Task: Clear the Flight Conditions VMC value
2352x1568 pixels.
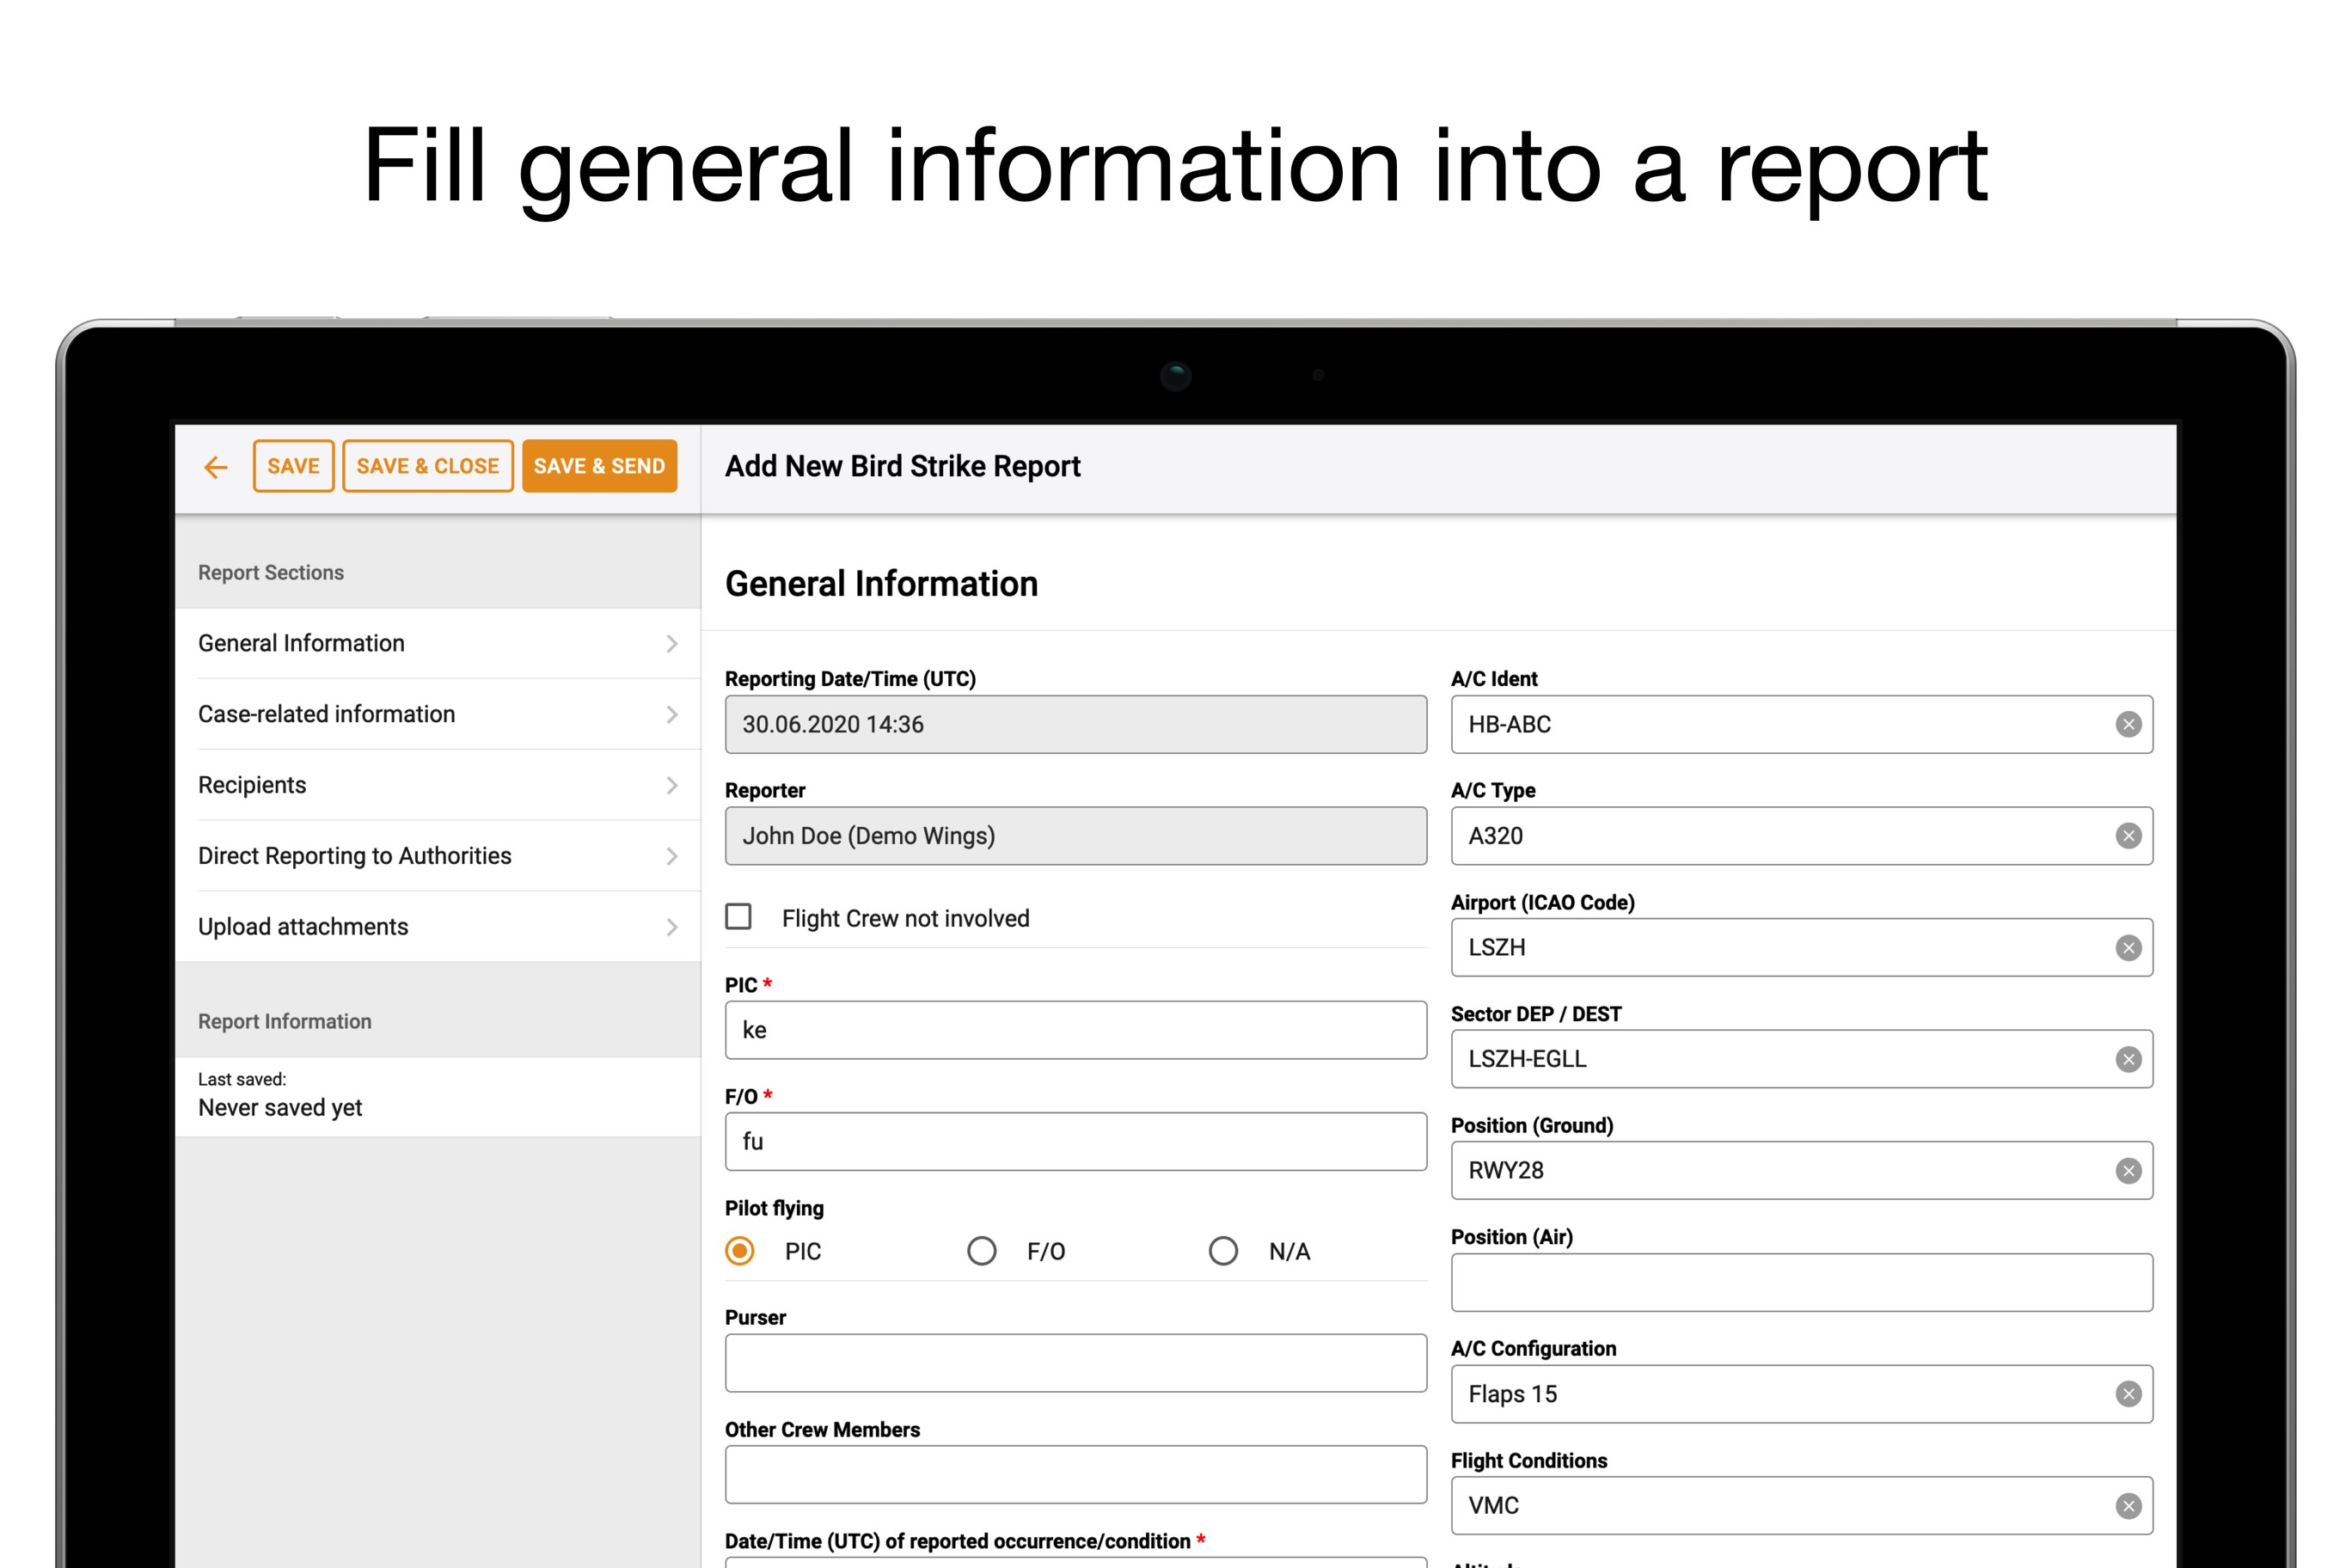Action: (x=2128, y=1506)
